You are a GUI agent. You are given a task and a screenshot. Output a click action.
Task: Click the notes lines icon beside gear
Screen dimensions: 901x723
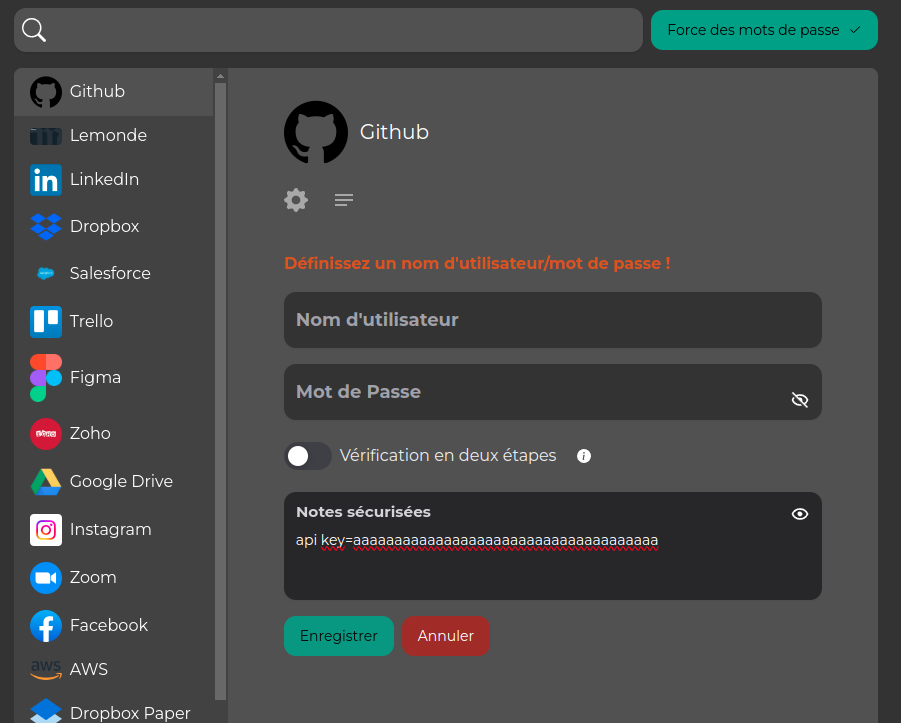[344, 200]
